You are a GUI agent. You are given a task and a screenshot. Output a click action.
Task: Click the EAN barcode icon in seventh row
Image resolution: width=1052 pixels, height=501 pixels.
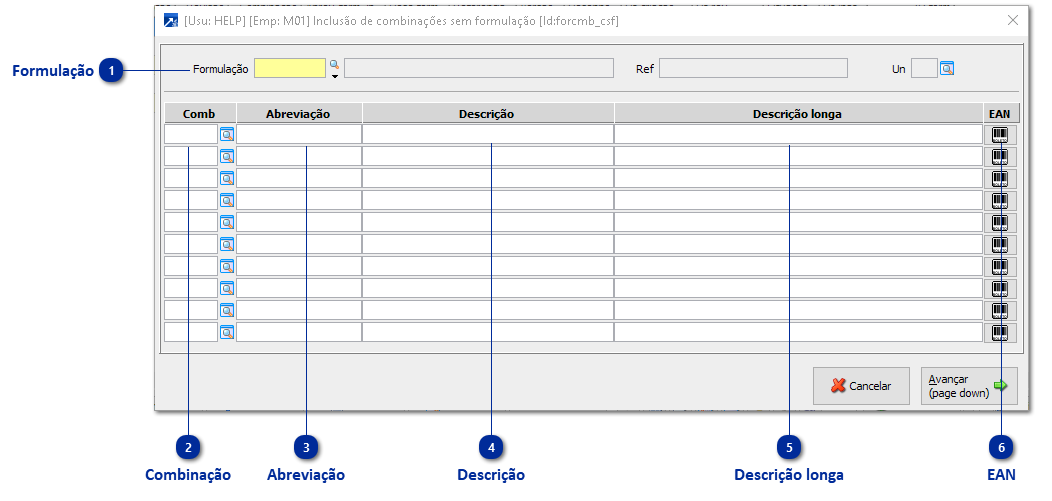(1000, 266)
